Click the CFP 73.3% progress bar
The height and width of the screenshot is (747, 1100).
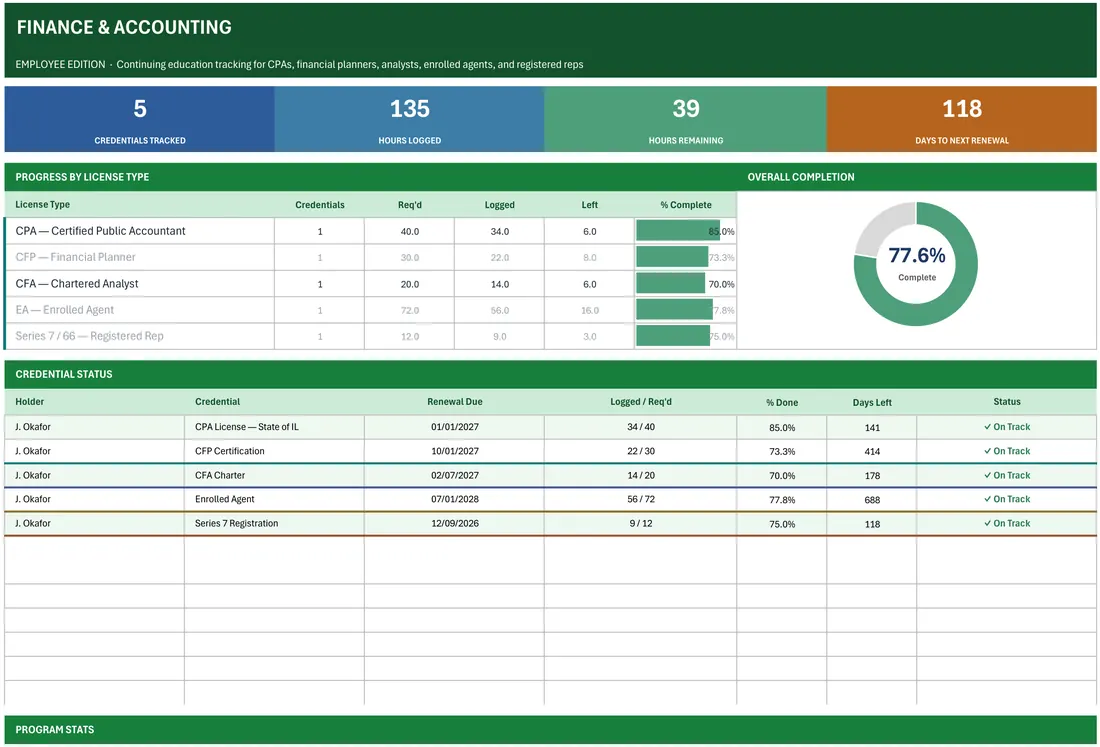(x=672, y=257)
